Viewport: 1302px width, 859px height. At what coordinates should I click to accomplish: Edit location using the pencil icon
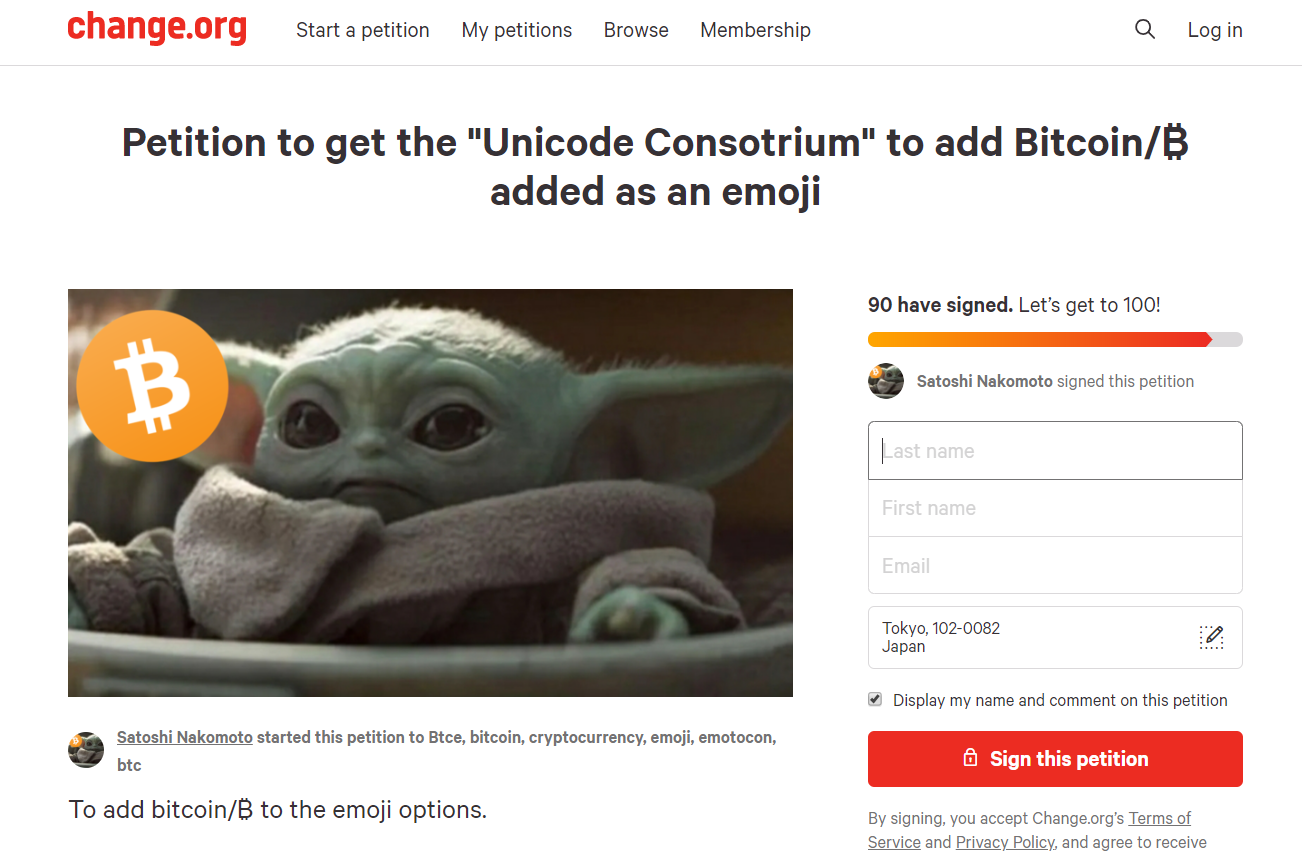tap(1211, 637)
